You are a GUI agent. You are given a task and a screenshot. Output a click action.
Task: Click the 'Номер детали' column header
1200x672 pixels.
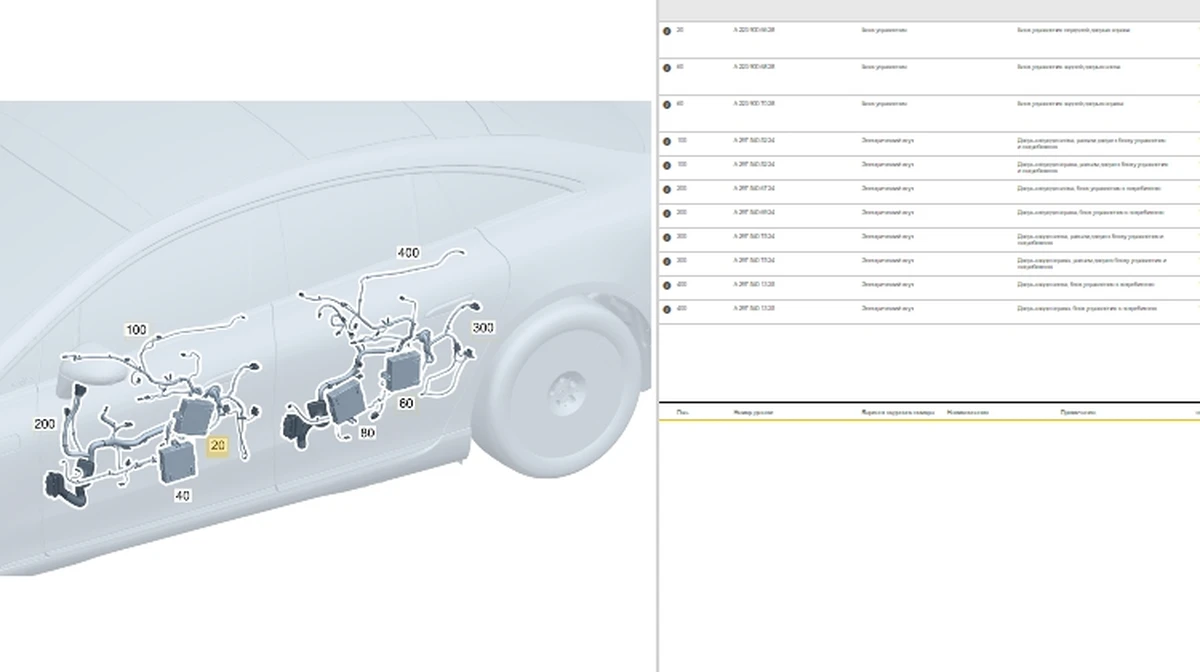pos(753,412)
